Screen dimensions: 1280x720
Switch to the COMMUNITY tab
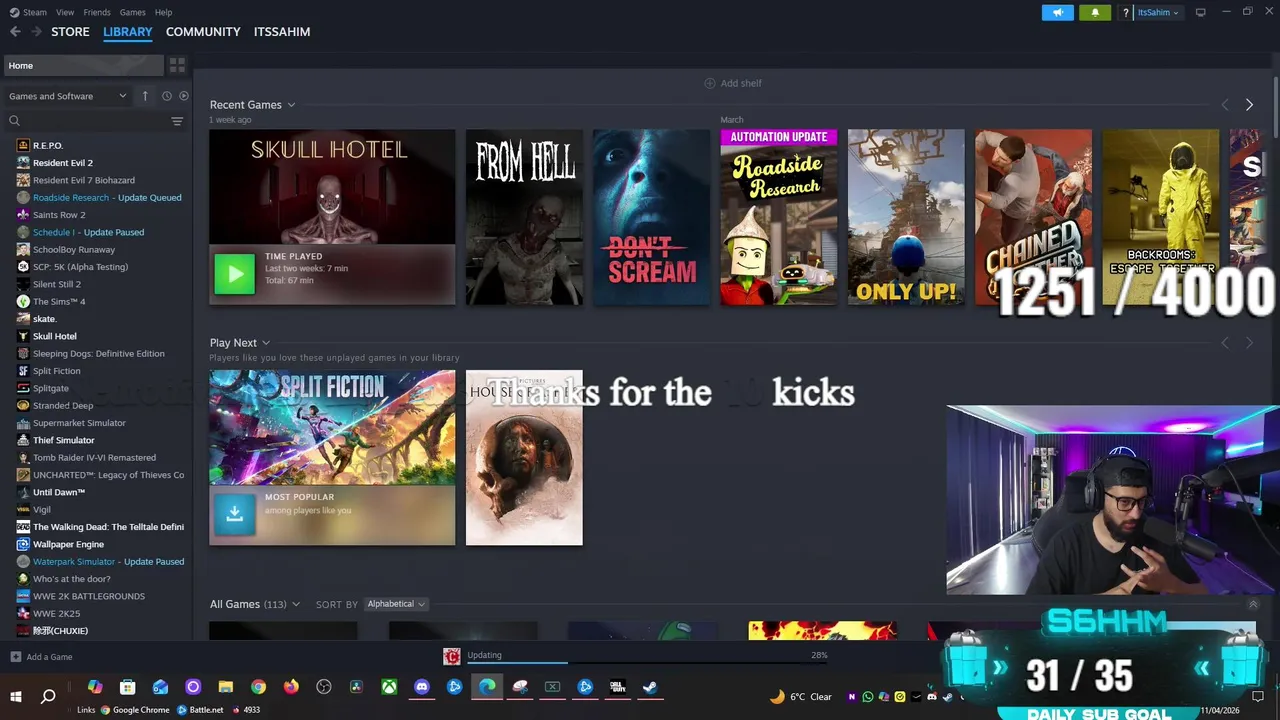pyautogui.click(x=203, y=32)
